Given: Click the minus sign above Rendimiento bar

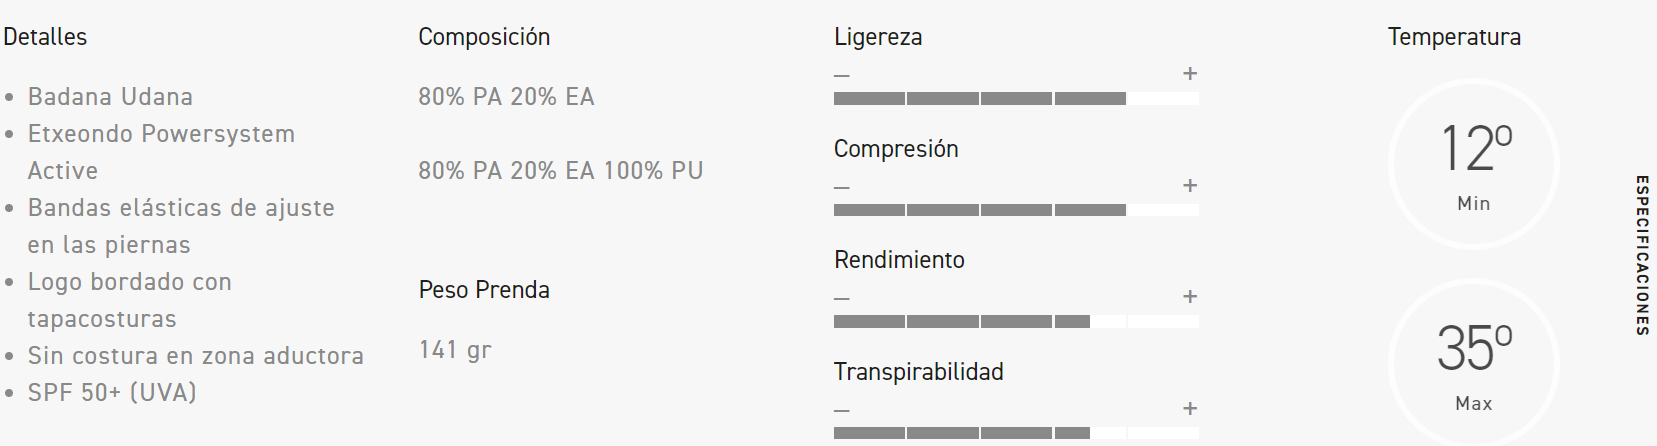Looking at the screenshot, I should click(x=842, y=298).
